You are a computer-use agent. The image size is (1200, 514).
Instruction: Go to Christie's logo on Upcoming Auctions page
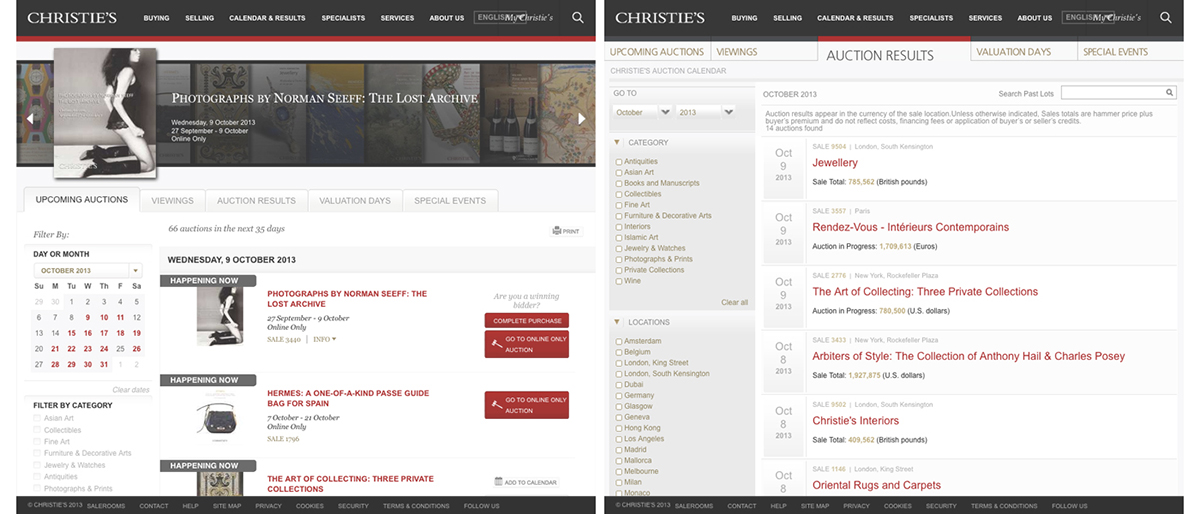pos(72,18)
